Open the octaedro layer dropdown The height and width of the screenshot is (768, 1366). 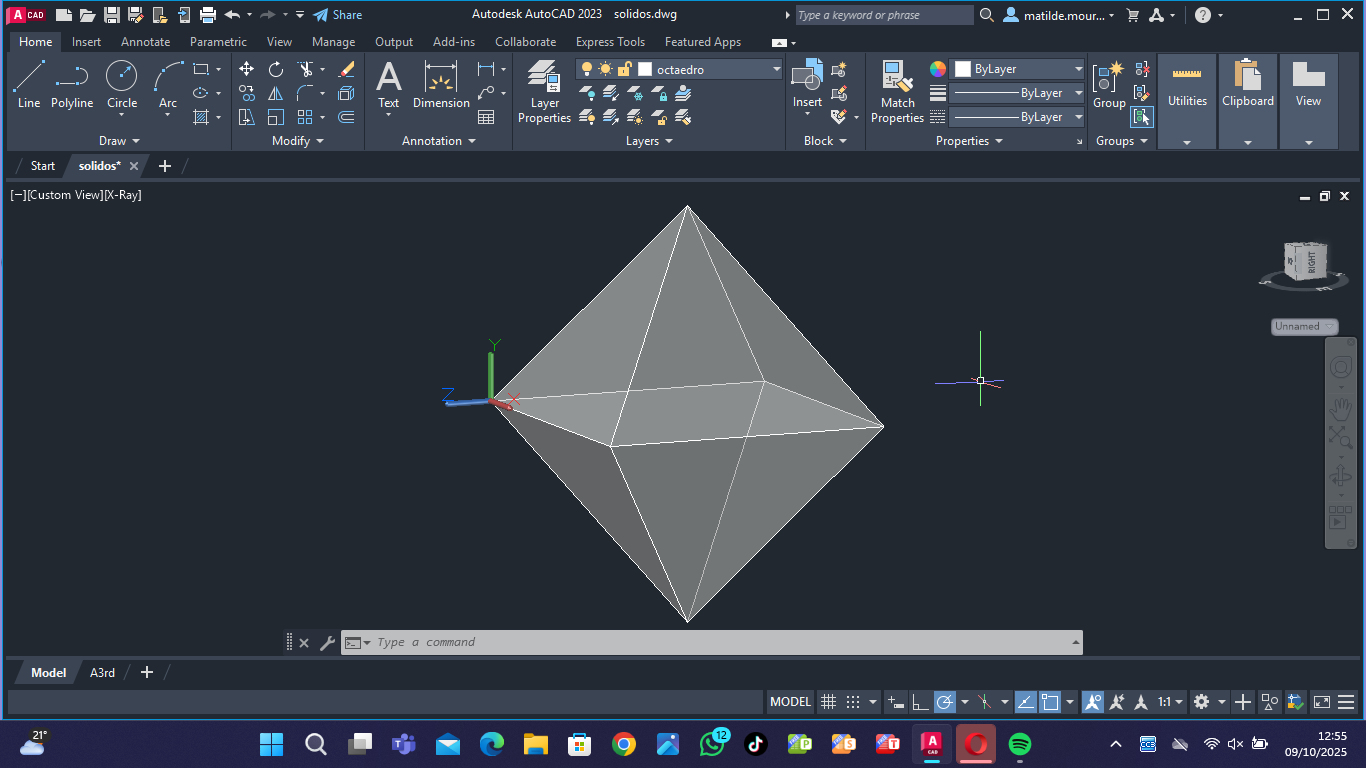pos(776,69)
